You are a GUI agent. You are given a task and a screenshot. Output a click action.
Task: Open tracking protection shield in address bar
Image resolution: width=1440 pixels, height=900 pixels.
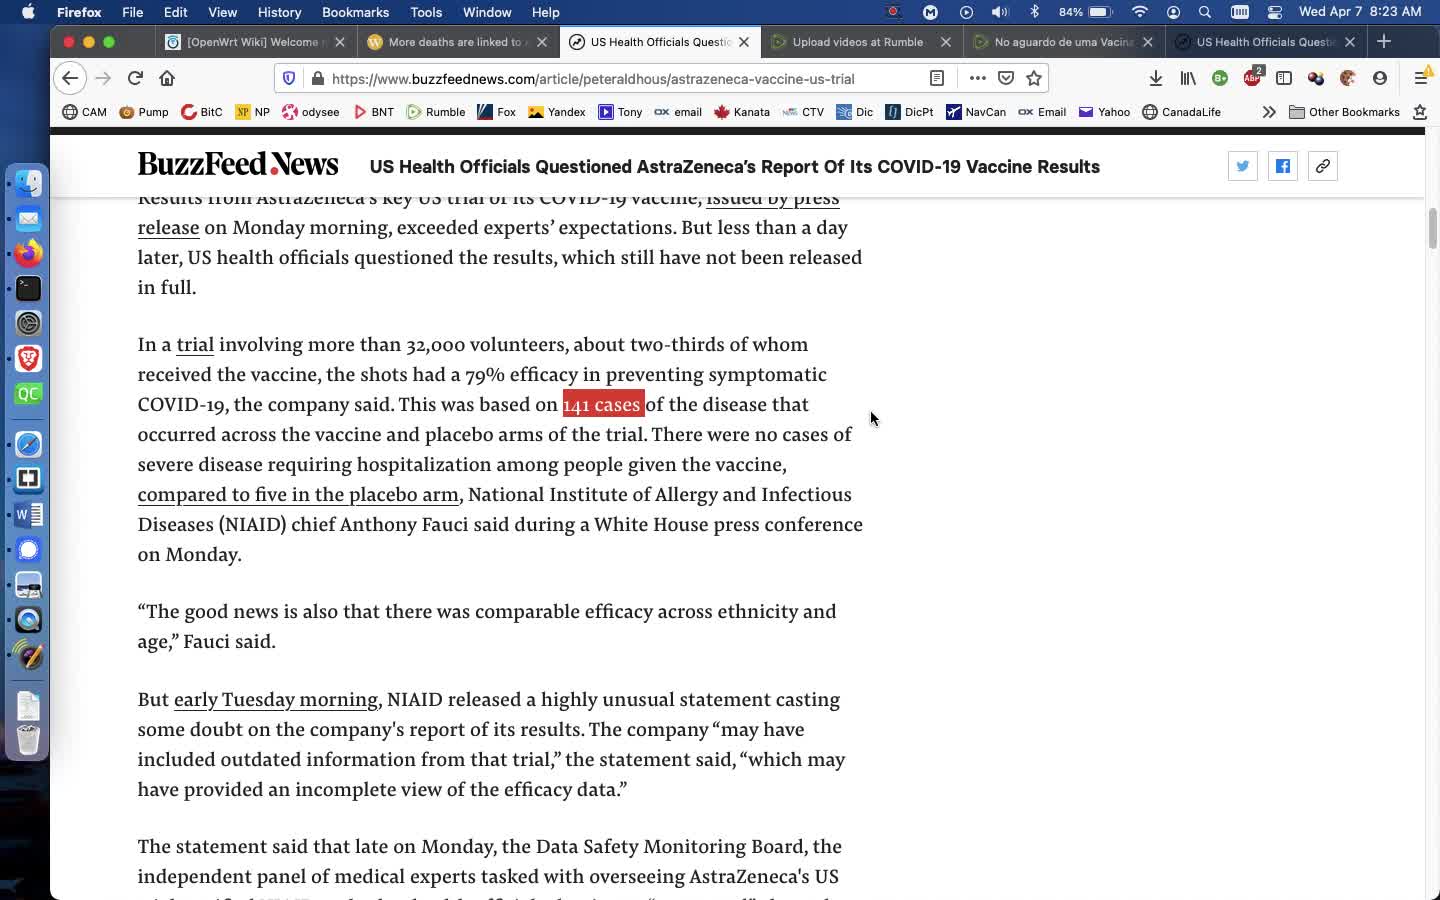[x=289, y=78]
